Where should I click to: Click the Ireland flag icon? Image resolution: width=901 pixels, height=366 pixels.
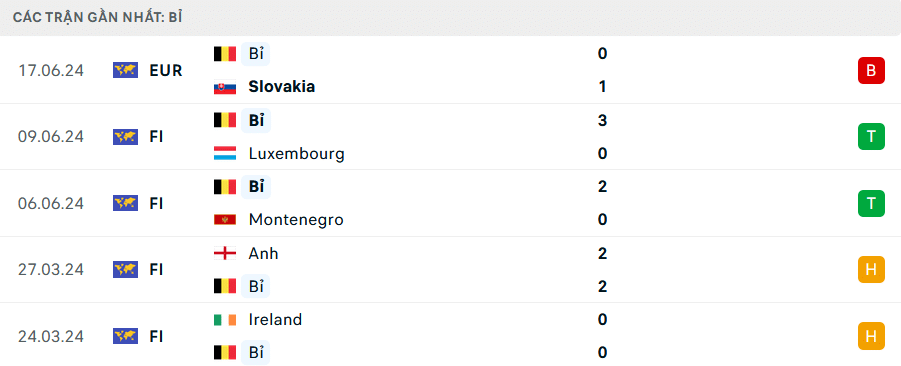(x=225, y=319)
